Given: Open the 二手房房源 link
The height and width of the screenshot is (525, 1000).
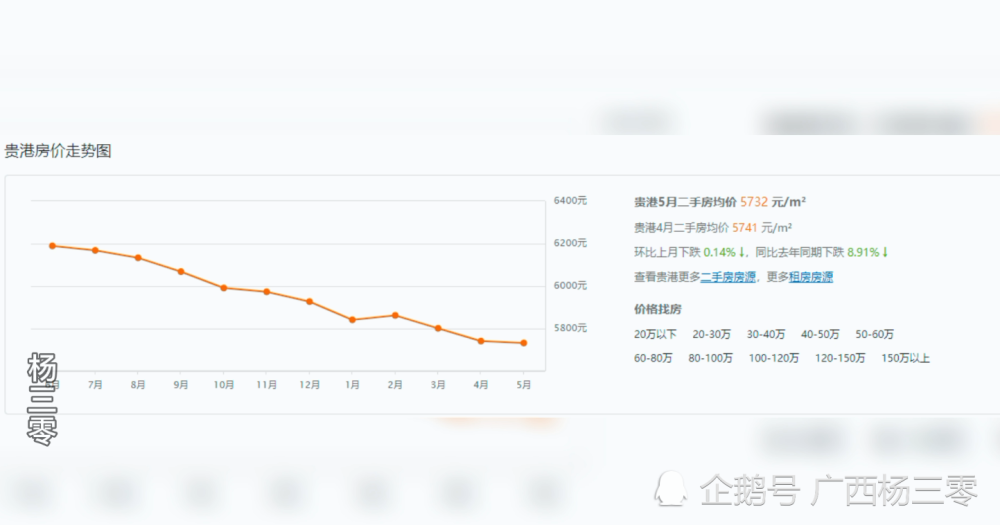Looking at the screenshot, I should pos(728,277).
